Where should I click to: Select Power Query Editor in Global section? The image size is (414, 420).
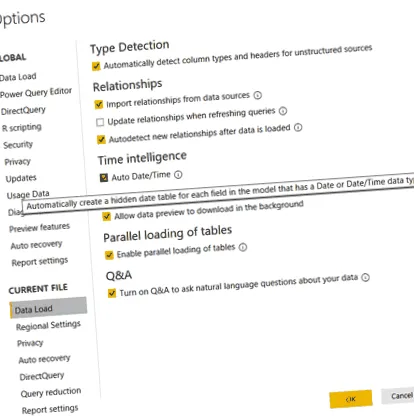click(36, 93)
